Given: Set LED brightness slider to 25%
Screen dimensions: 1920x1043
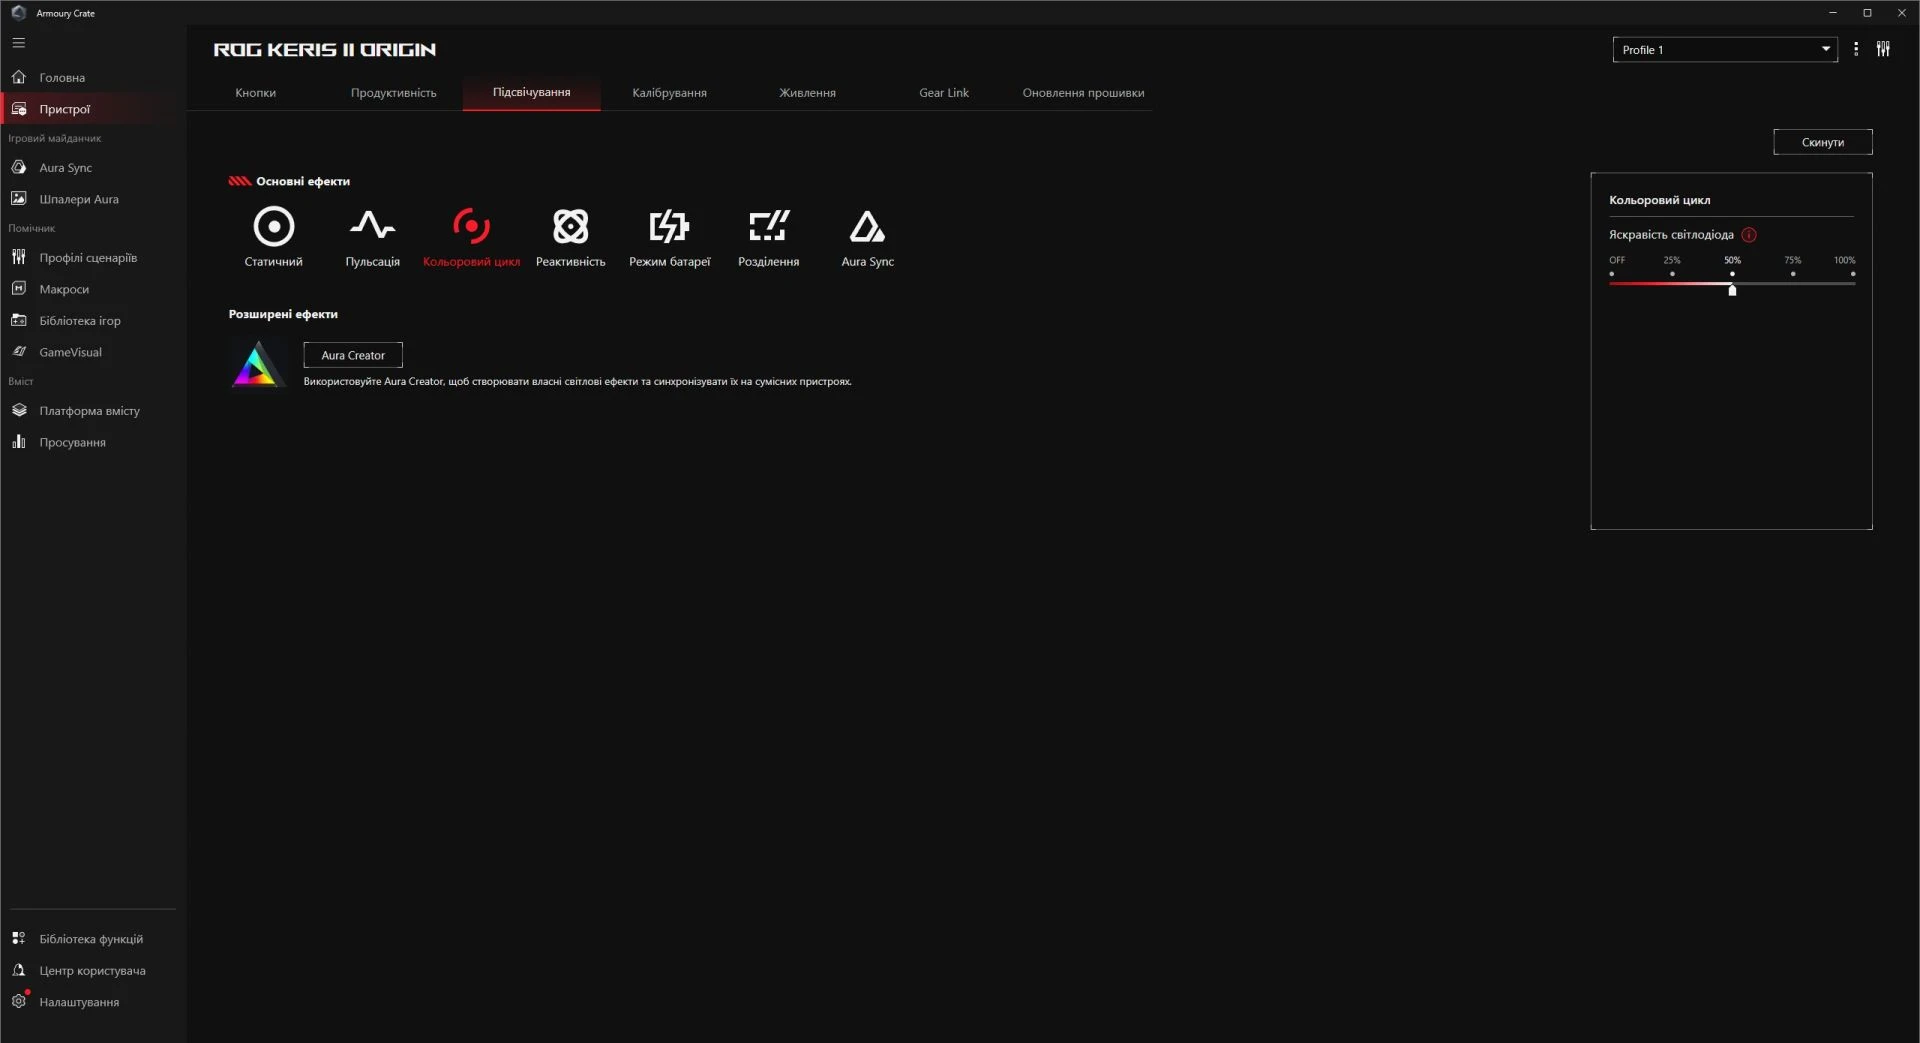Looking at the screenshot, I should point(1672,274).
